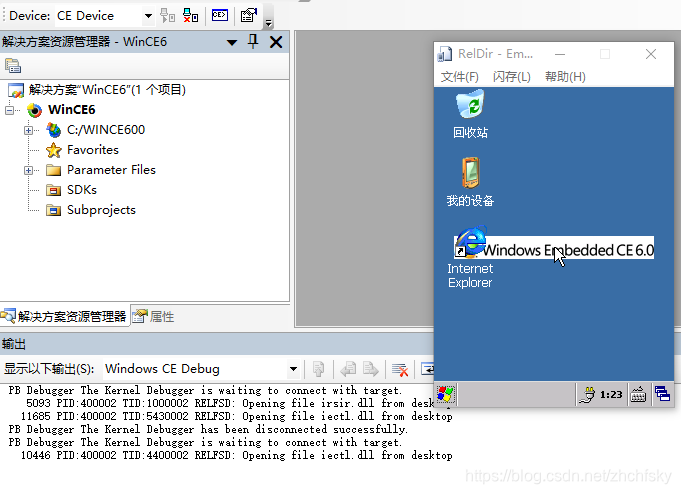Click the 1:23 taskbar clock
Viewport: 681px width, 494px height.
pyautogui.click(x=611, y=395)
